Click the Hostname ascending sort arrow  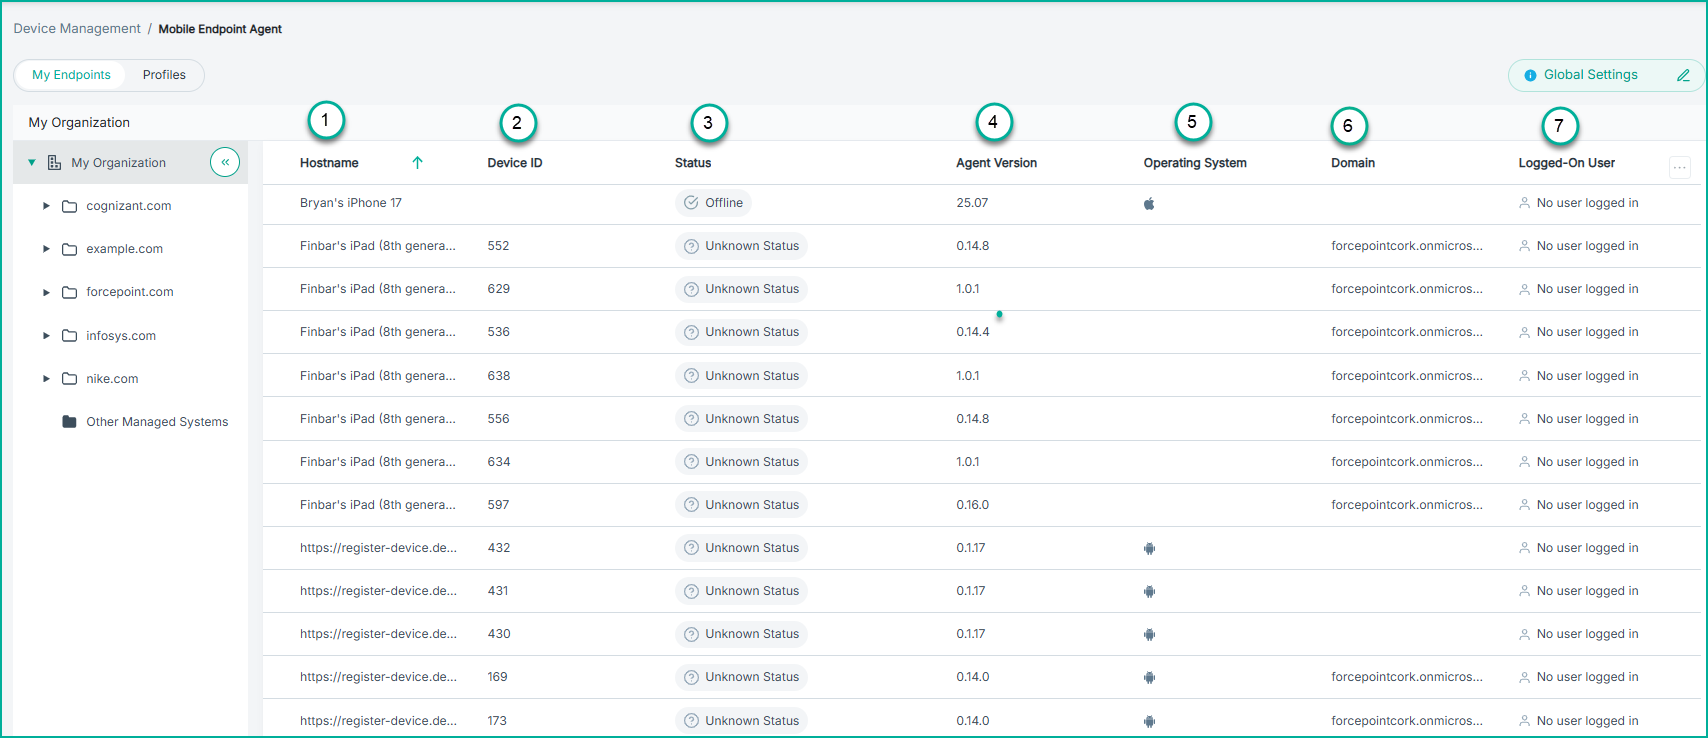[417, 163]
